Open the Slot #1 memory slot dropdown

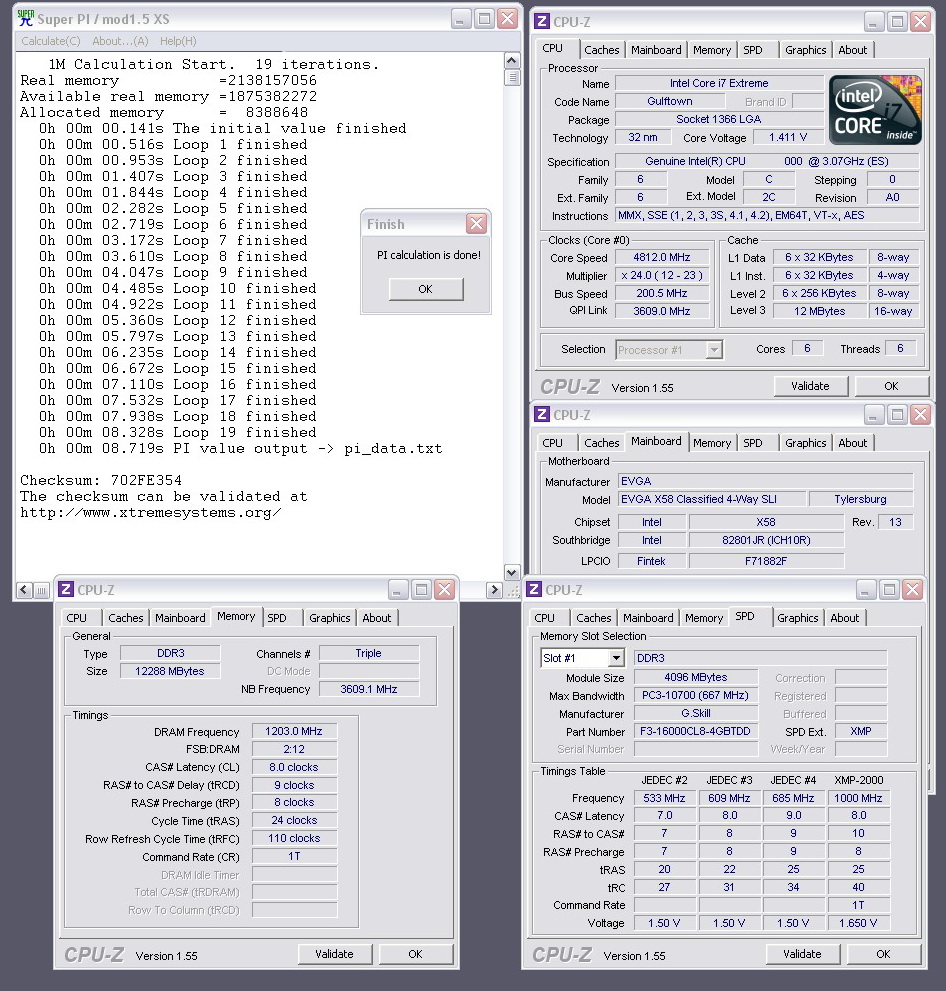pos(616,658)
